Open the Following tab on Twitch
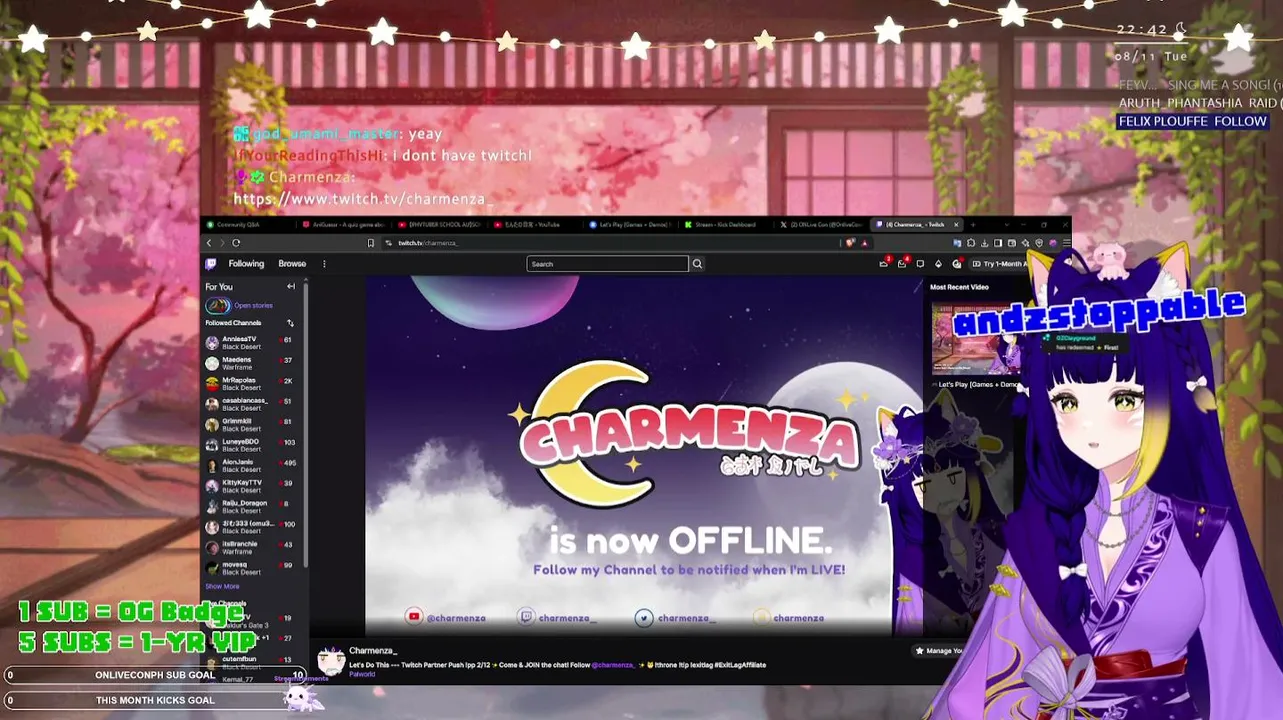 (x=246, y=264)
